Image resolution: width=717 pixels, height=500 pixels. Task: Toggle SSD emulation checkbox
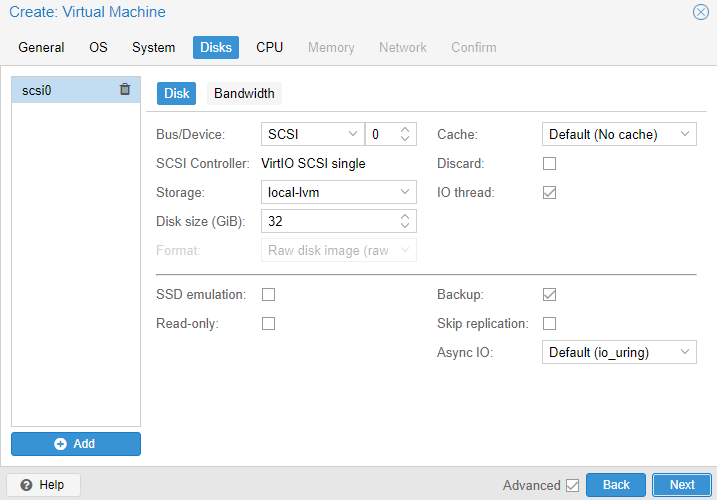click(268, 294)
